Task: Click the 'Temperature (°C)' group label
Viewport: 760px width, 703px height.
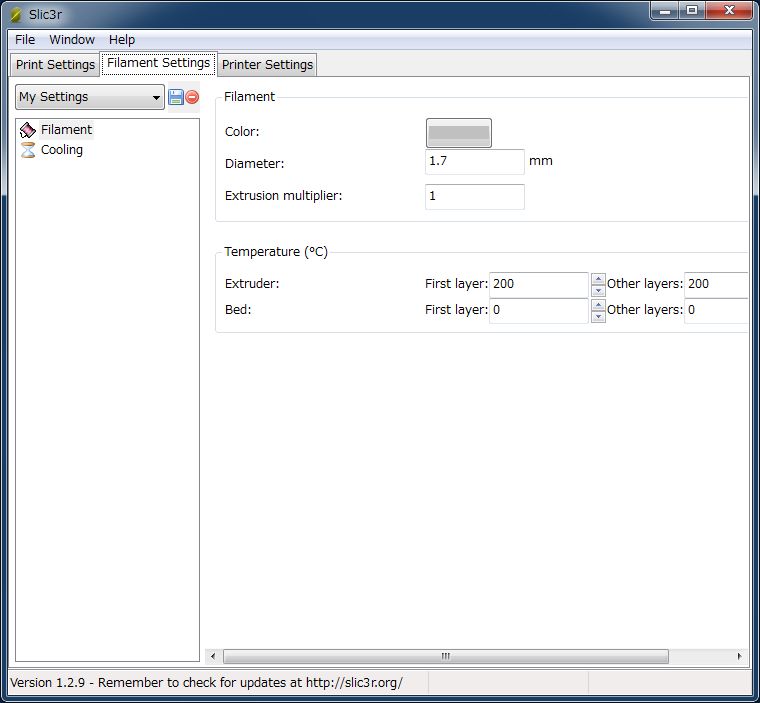Action: tap(276, 252)
